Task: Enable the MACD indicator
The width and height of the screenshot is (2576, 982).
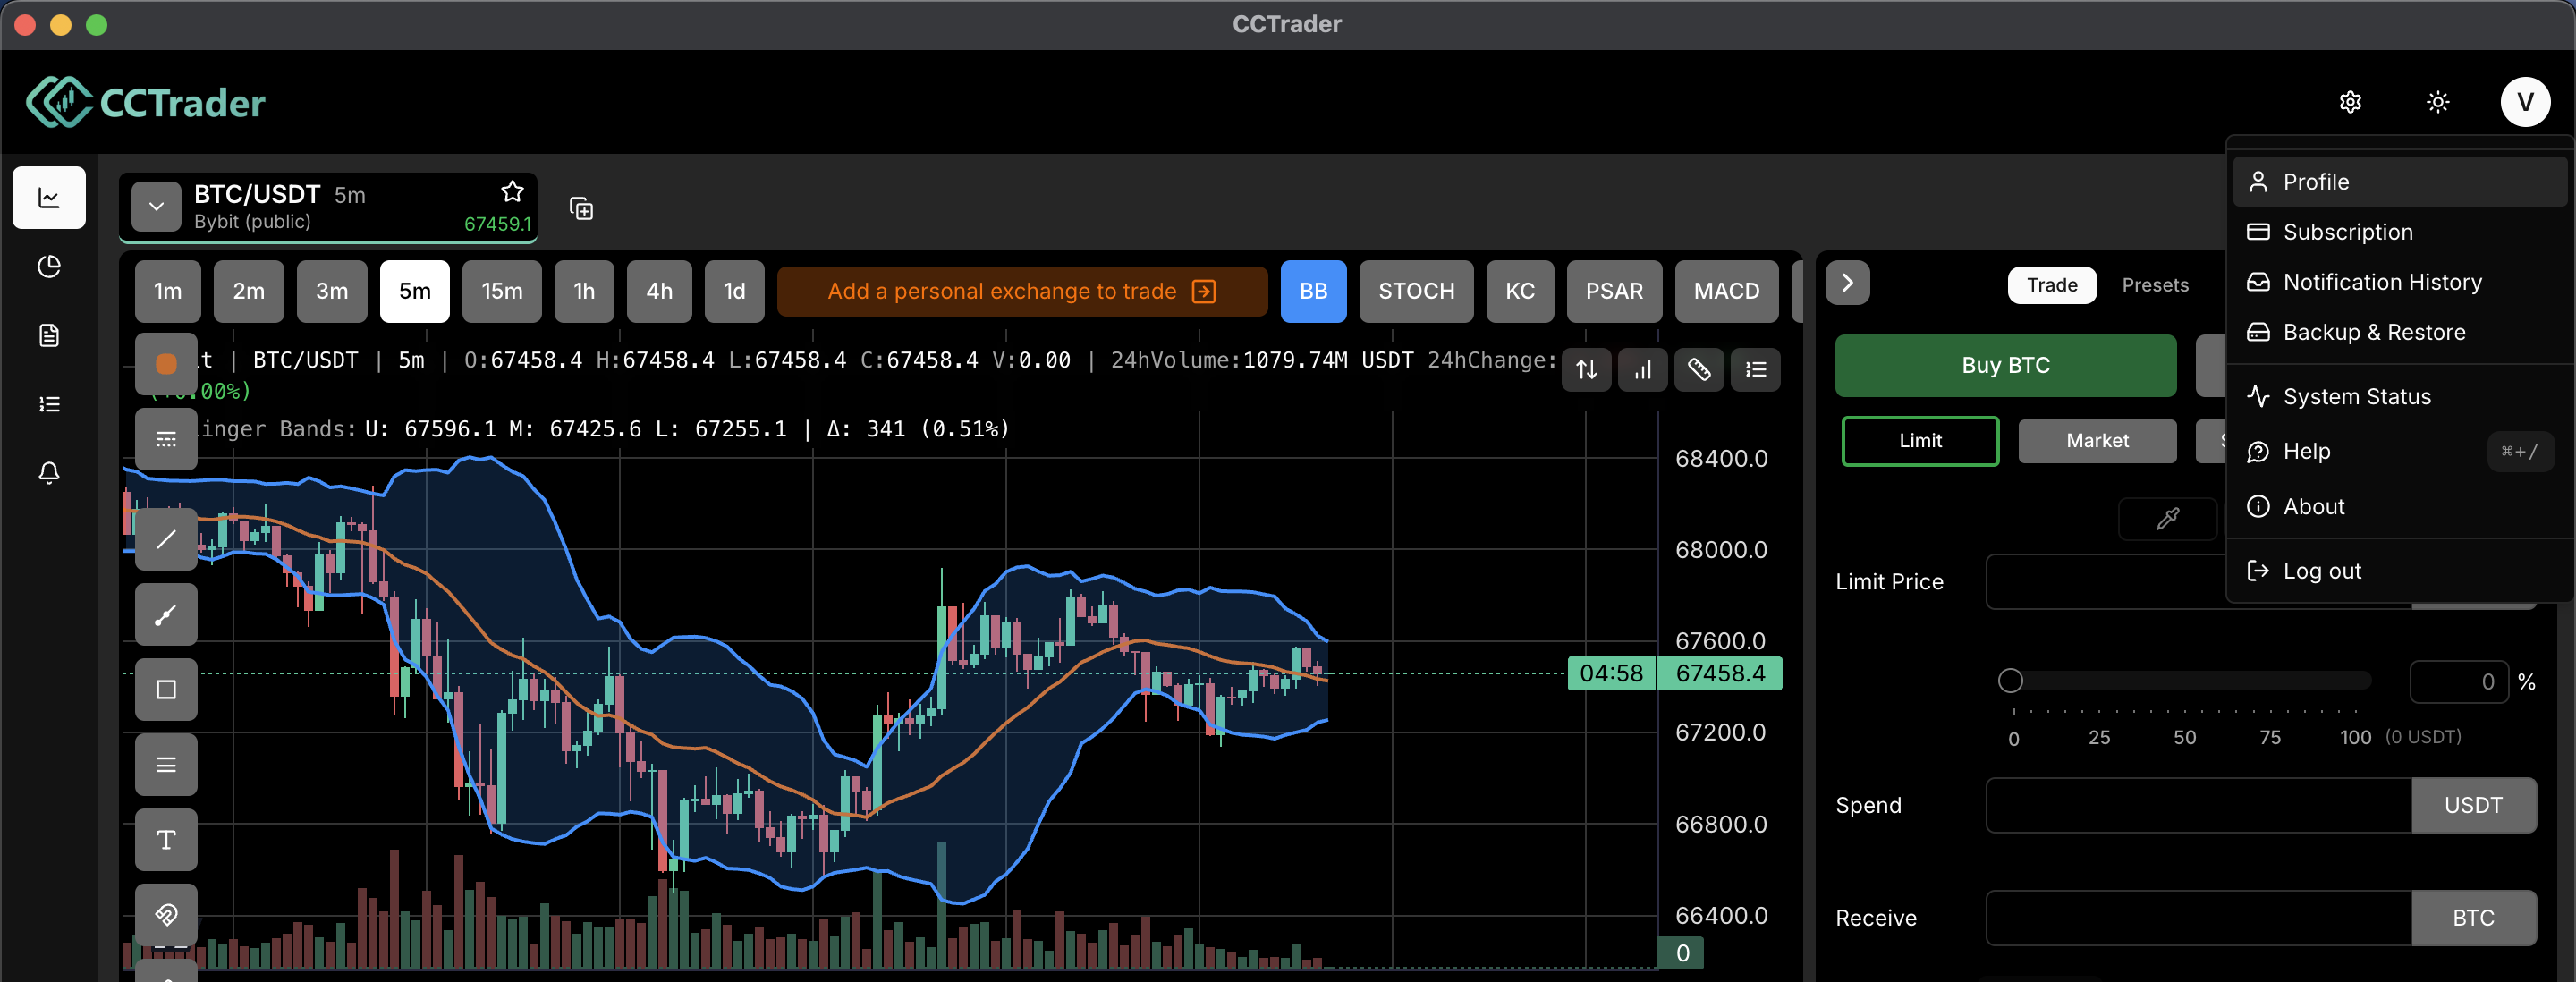Action: (x=1725, y=291)
